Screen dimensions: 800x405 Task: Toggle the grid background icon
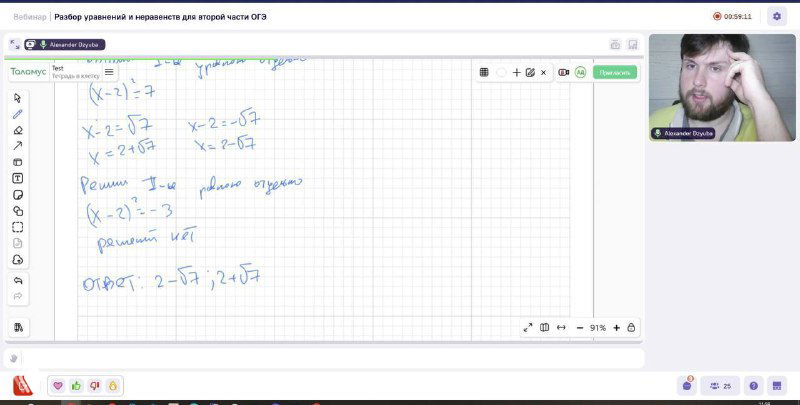484,72
